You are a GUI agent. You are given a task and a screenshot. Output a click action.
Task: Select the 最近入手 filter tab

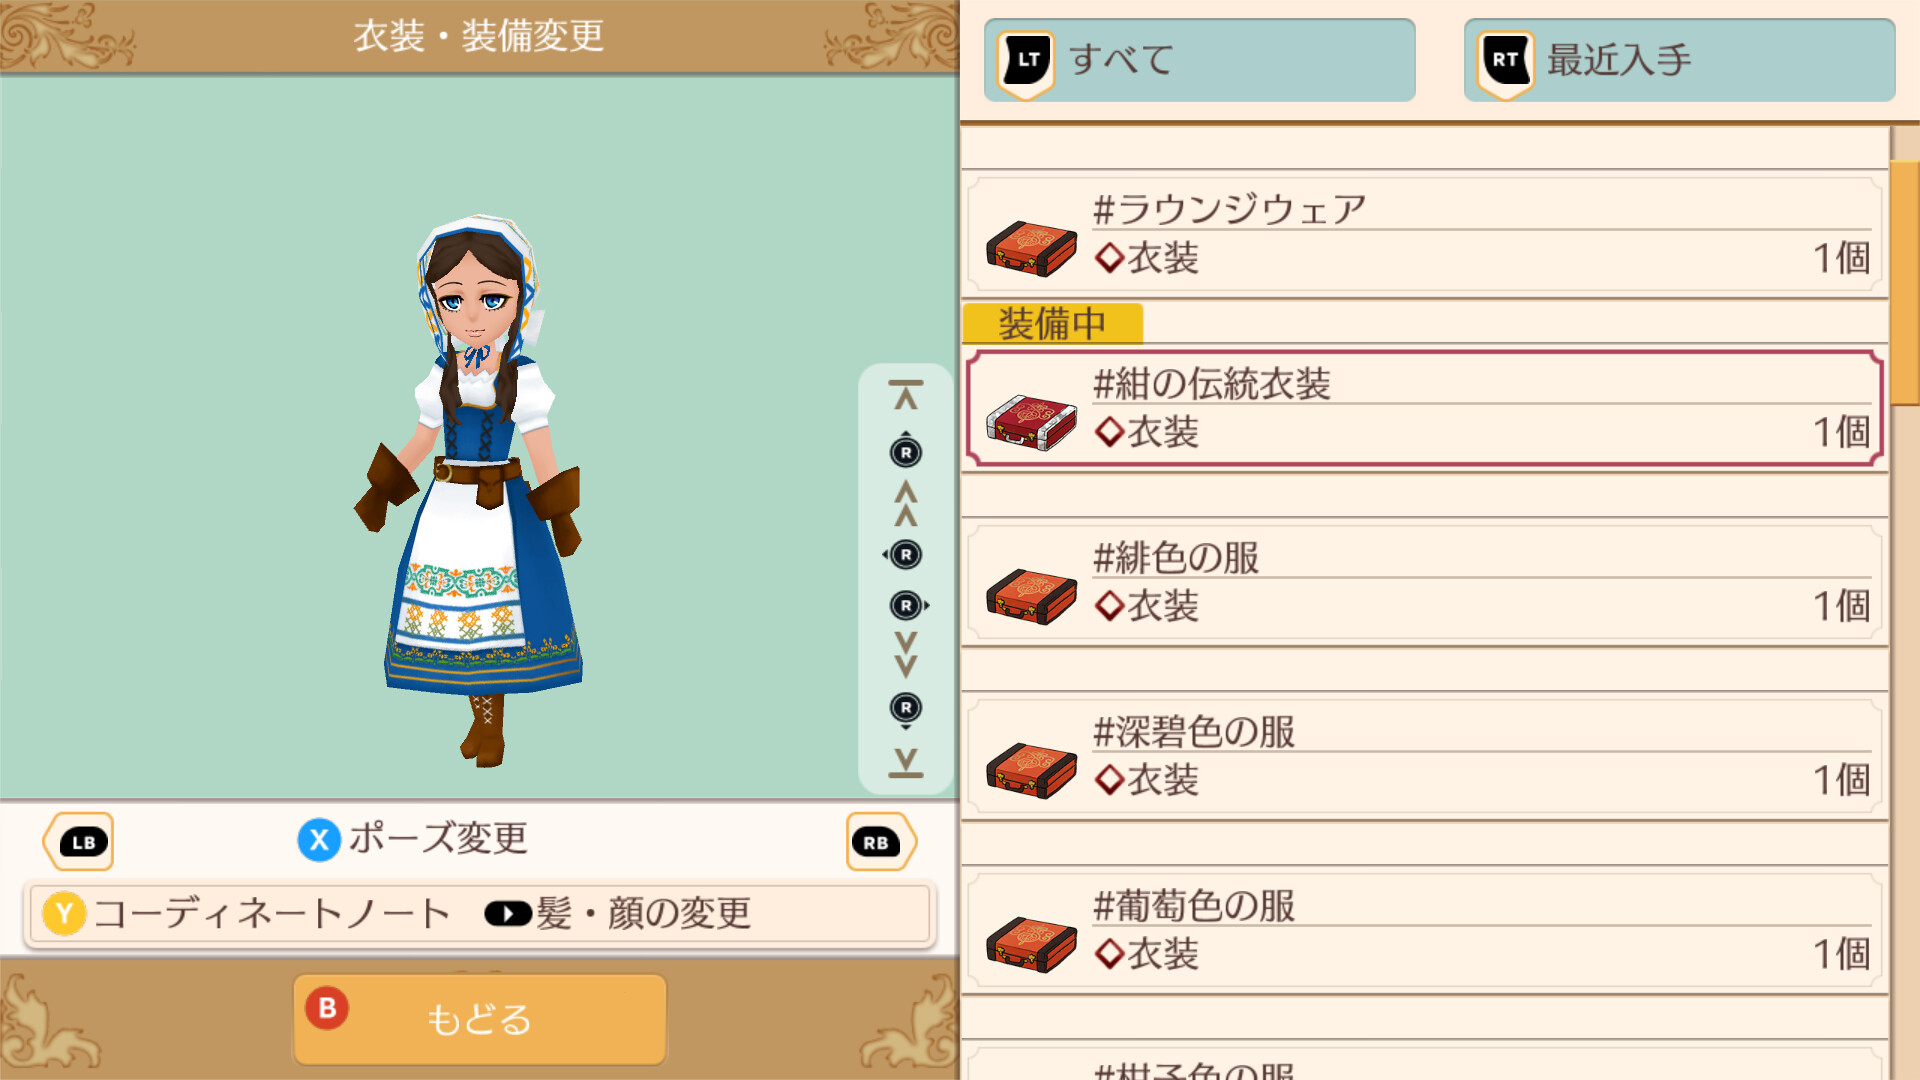(1679, 60)
